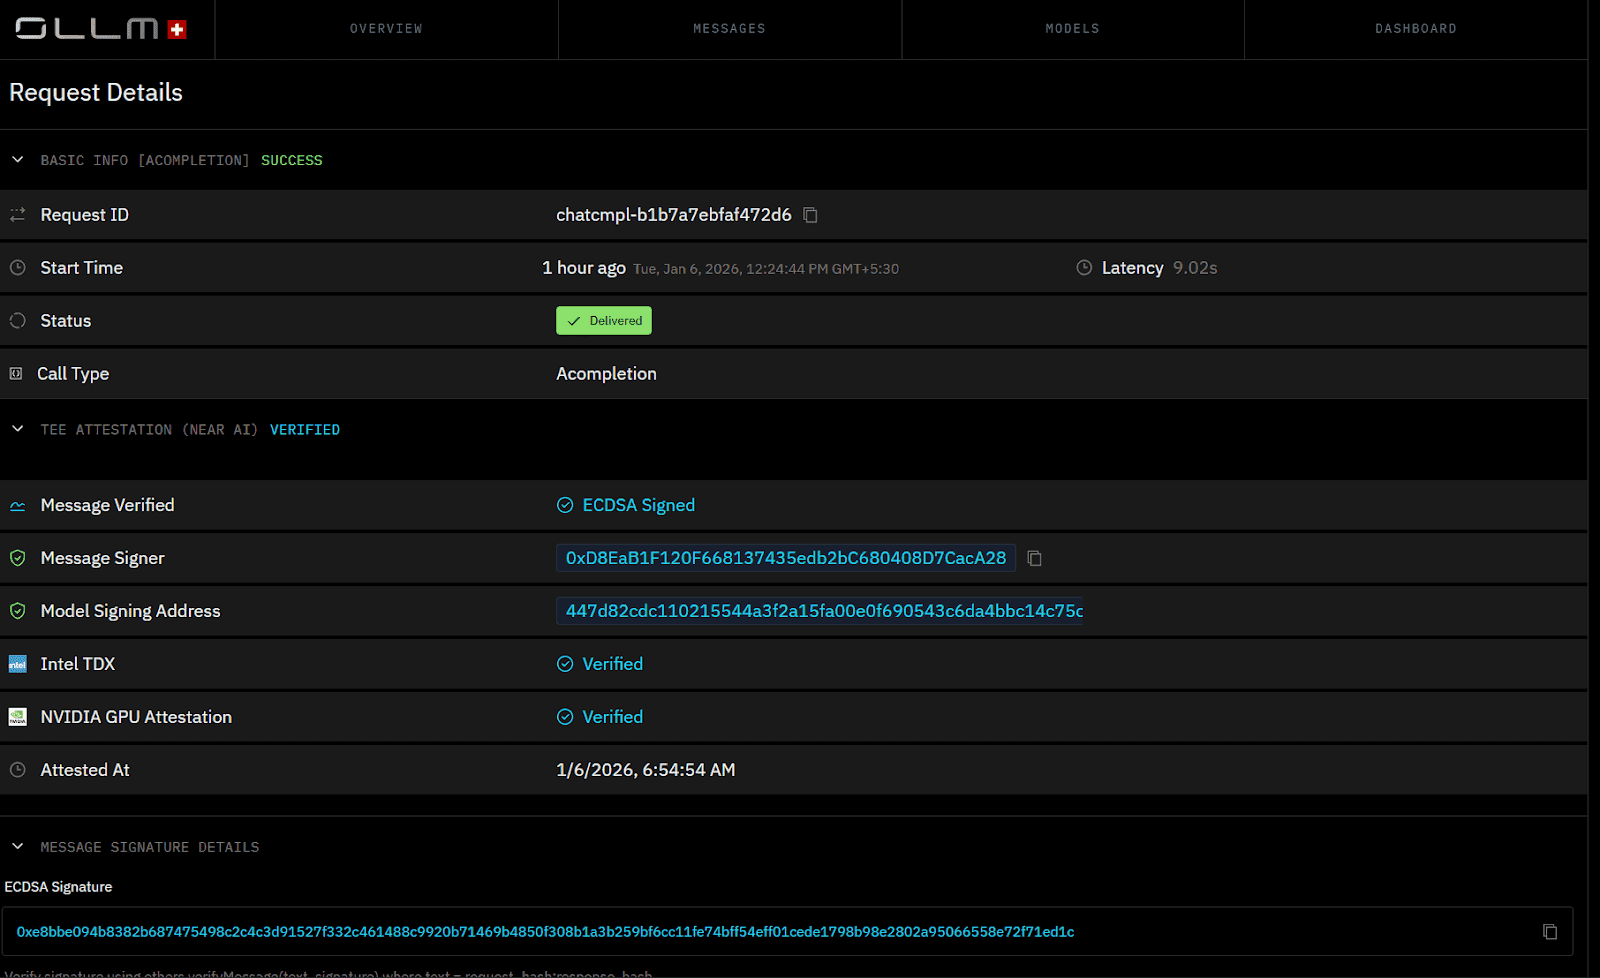The image size is (1600, 978).
Task: Copy the ECDSA signature hash
Action: pos(1550,932)
